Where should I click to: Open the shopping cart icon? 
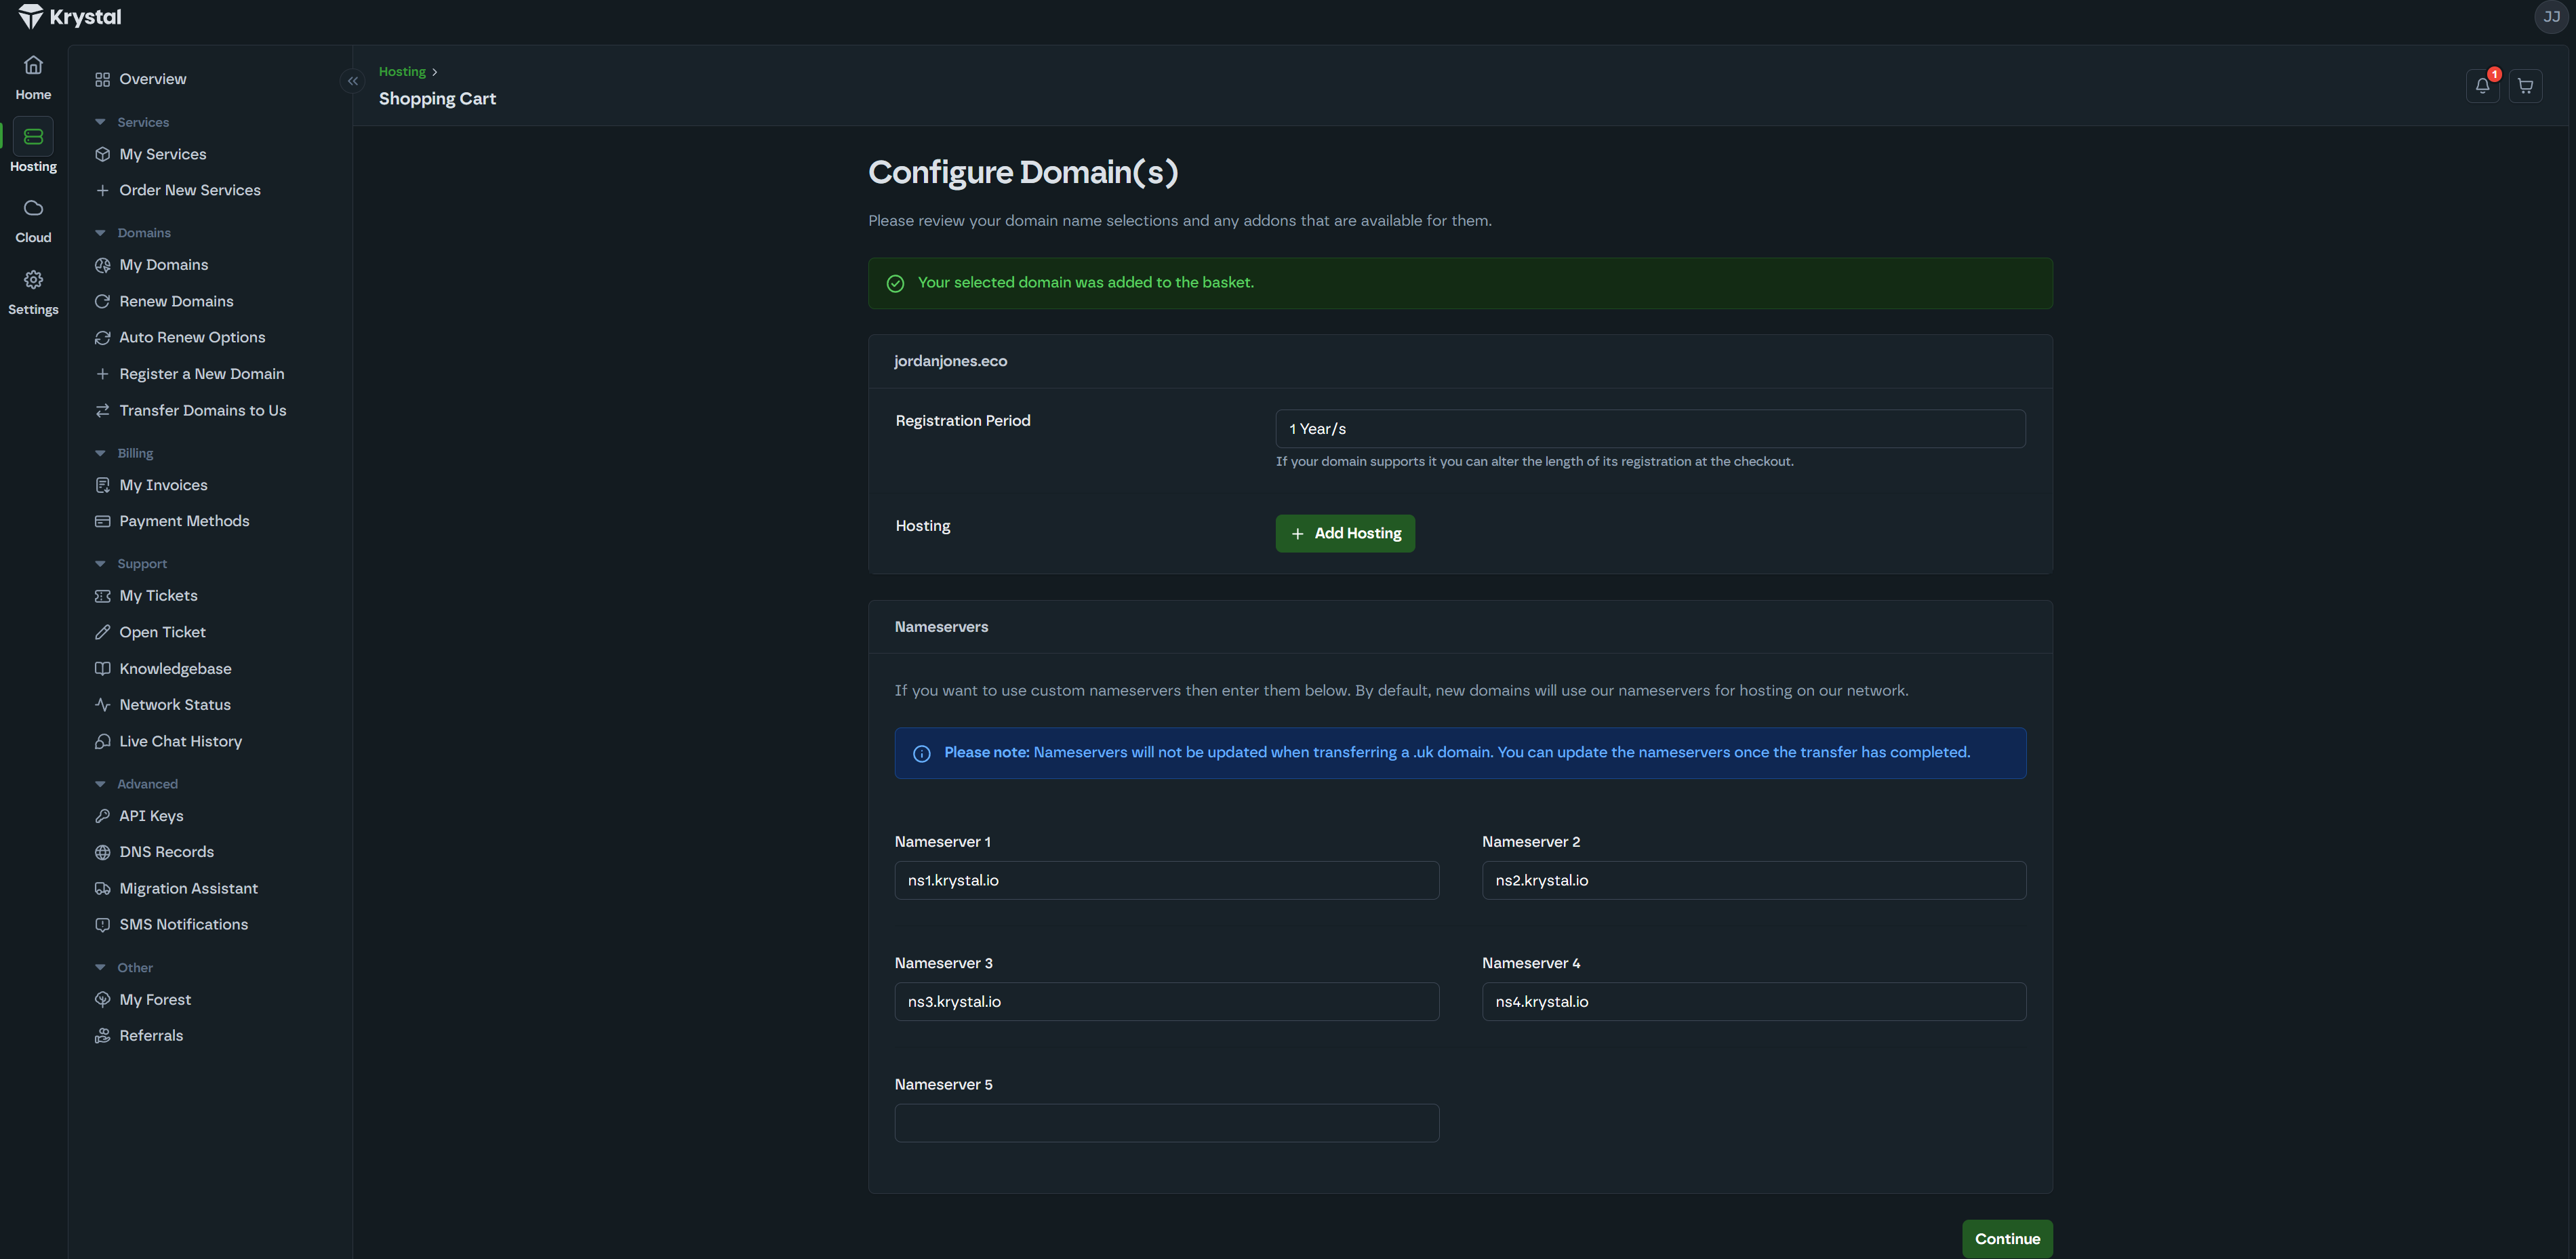(2525, 86)
